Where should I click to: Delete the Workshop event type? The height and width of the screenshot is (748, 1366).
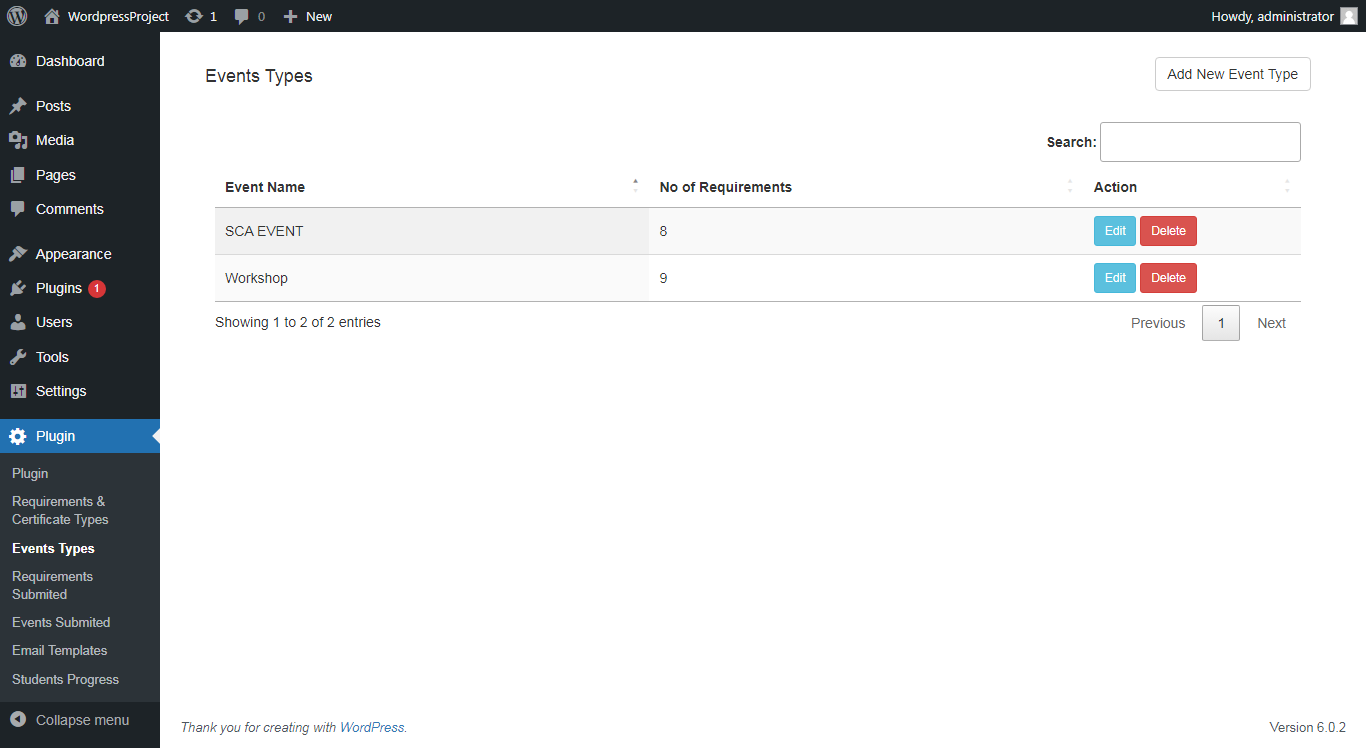[1167, 278]
